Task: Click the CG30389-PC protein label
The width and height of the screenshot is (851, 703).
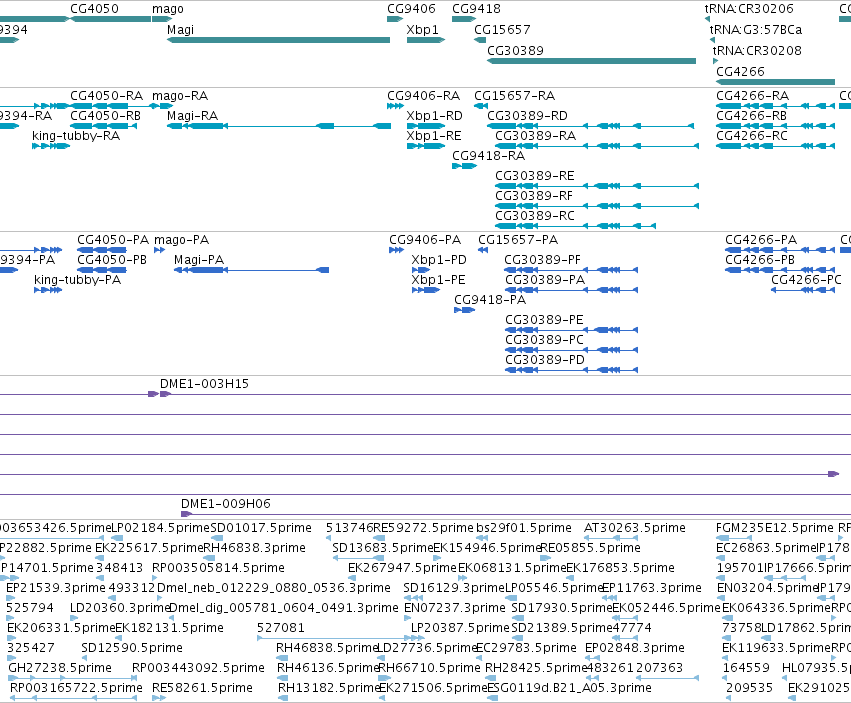Action: point(544,340)
